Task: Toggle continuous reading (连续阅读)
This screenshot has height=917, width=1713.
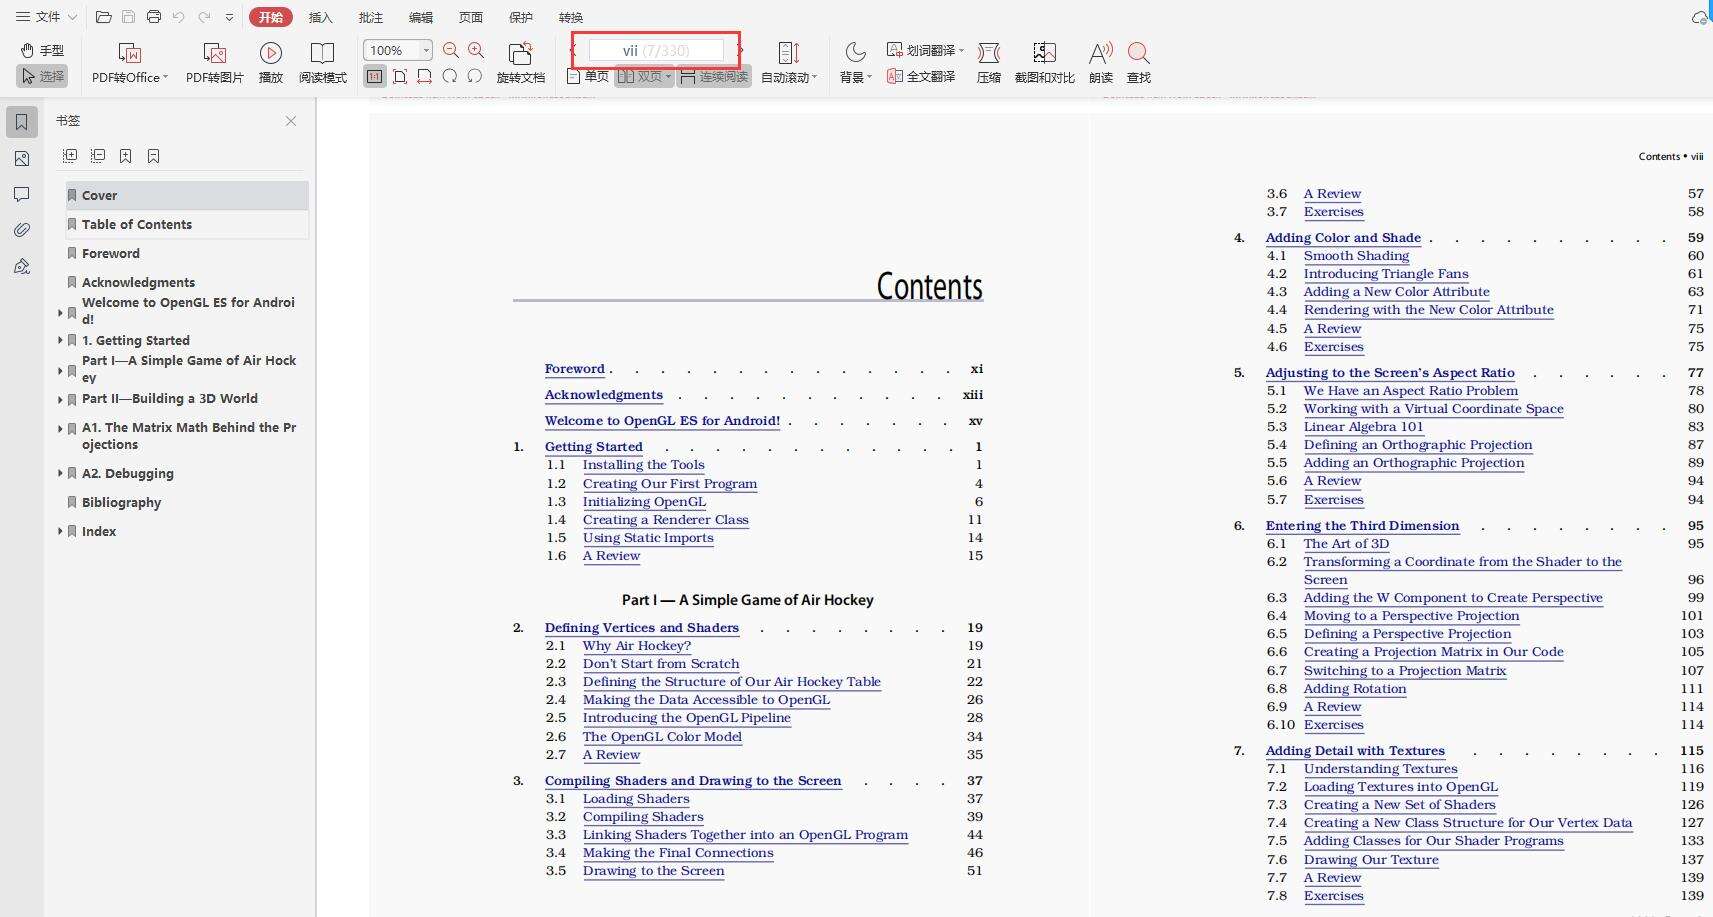Action: 714,76
